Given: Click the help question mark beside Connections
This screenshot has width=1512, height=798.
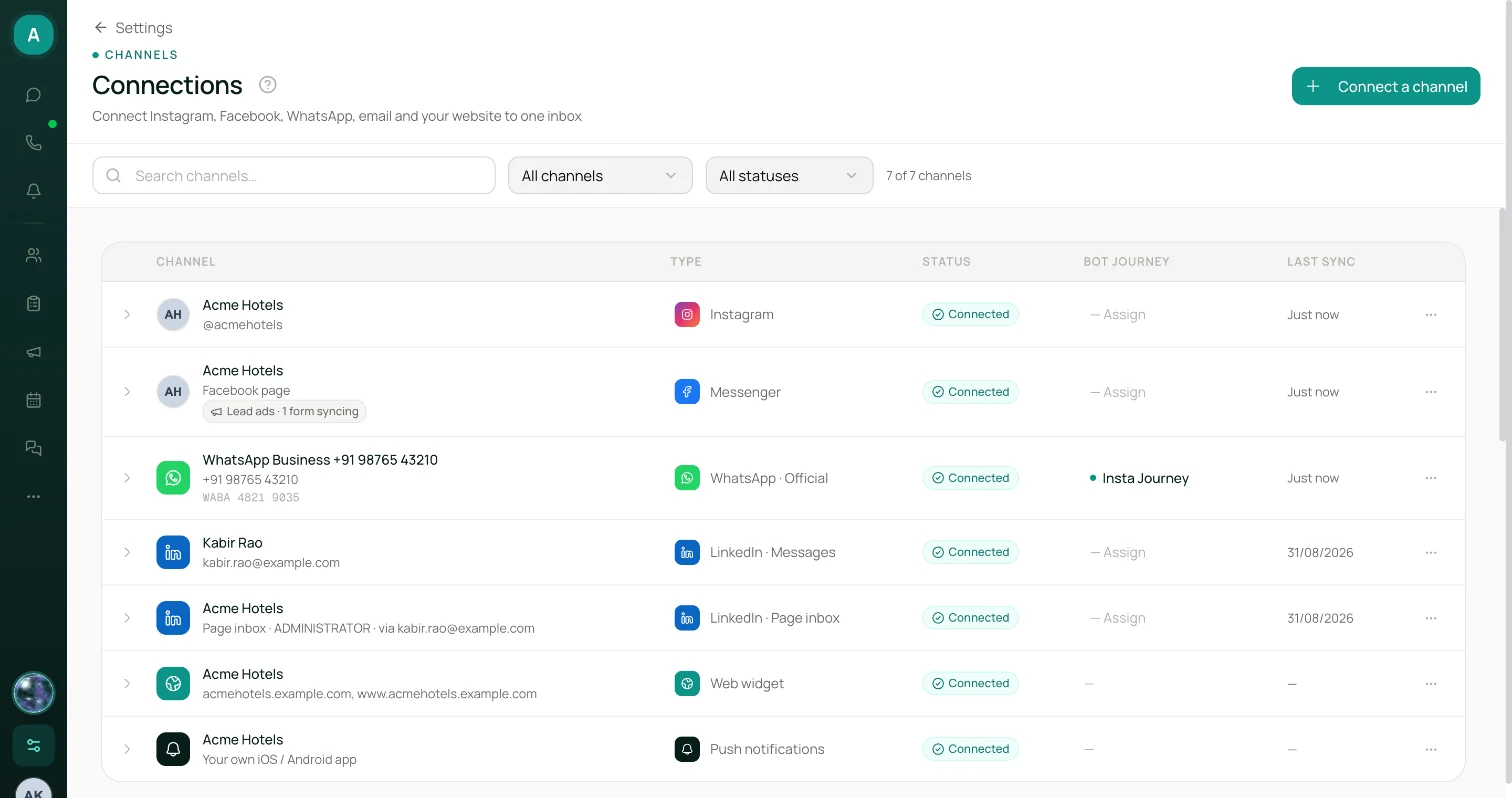Looking at the screenshot, I should (267, 85).
